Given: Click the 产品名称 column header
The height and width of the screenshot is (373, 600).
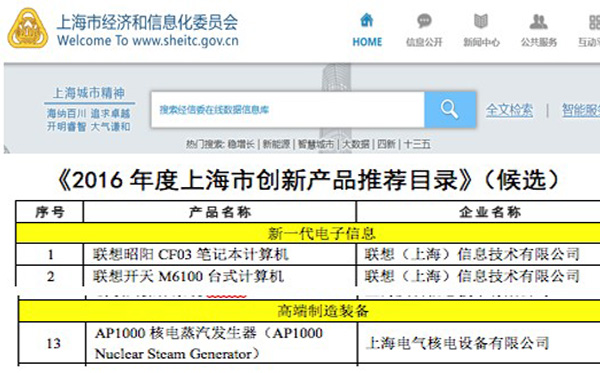Looking at the screenshot, I should pos(220,212).
